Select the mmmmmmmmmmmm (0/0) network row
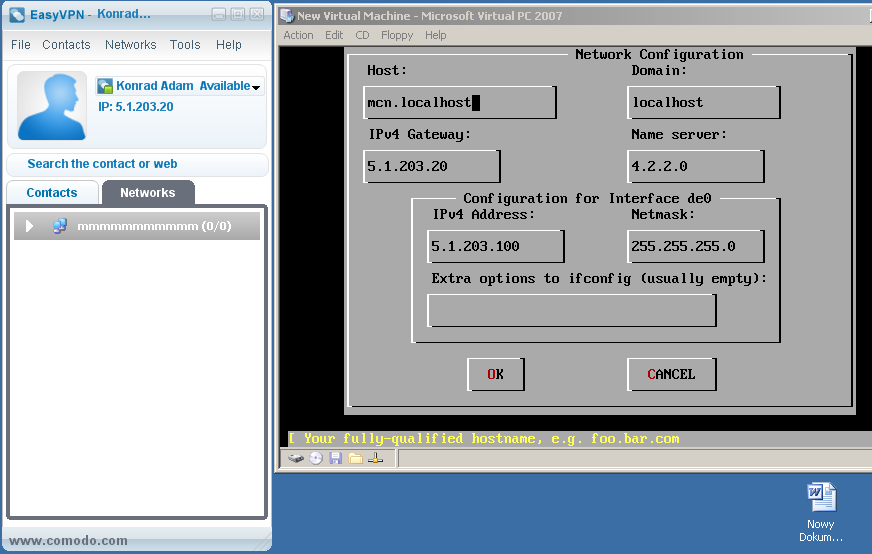 (137, 226)
